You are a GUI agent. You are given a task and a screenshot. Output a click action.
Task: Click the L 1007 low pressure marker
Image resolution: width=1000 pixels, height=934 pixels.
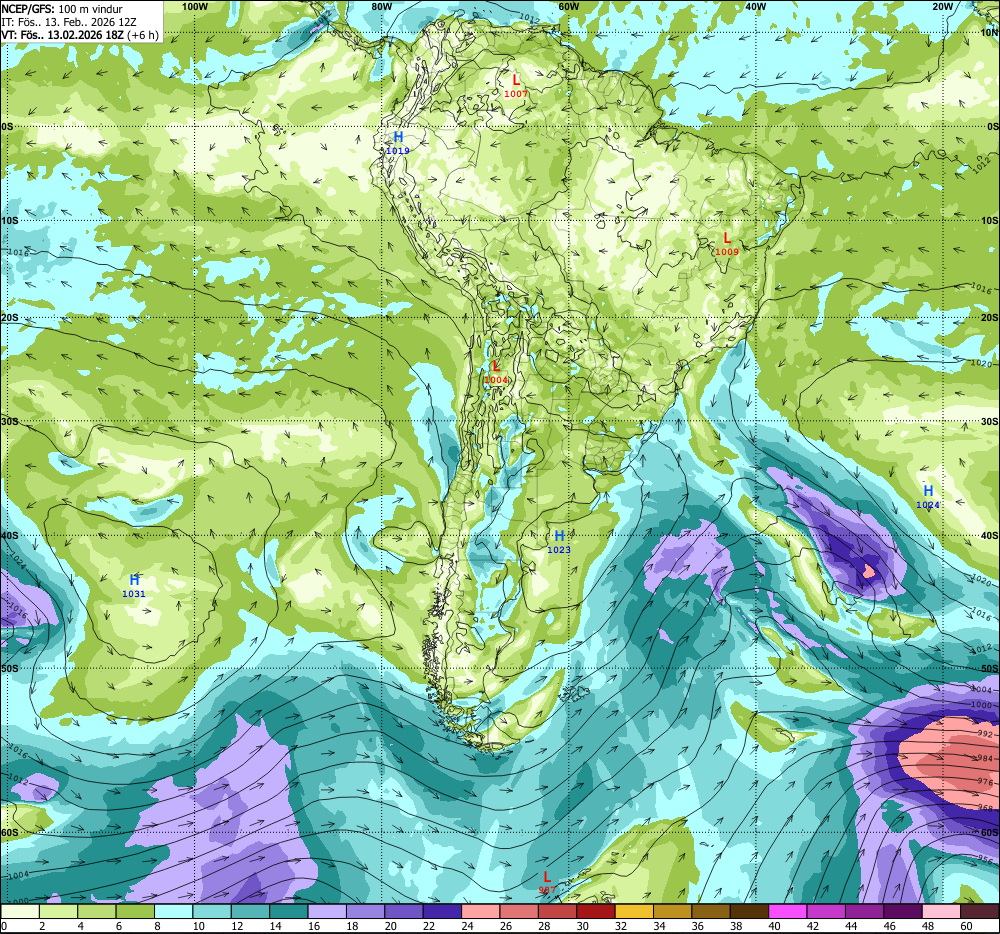[x=516, y=85]
